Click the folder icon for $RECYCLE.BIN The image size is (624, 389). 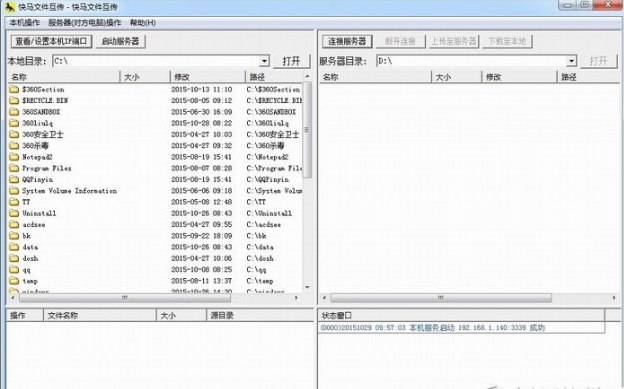[x=14, y=100]
